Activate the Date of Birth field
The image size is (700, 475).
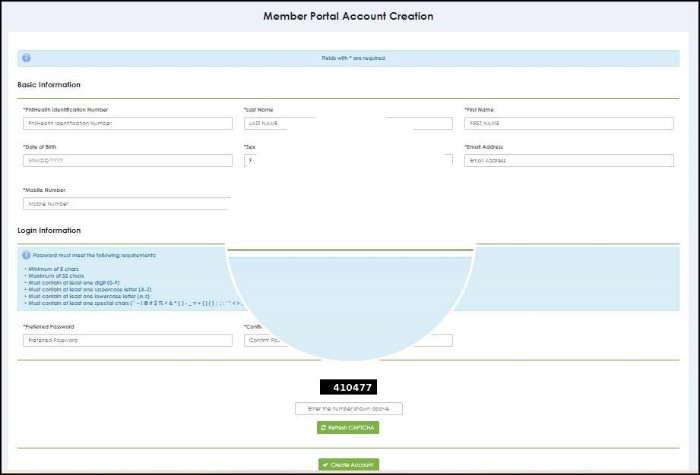[128, 160]
